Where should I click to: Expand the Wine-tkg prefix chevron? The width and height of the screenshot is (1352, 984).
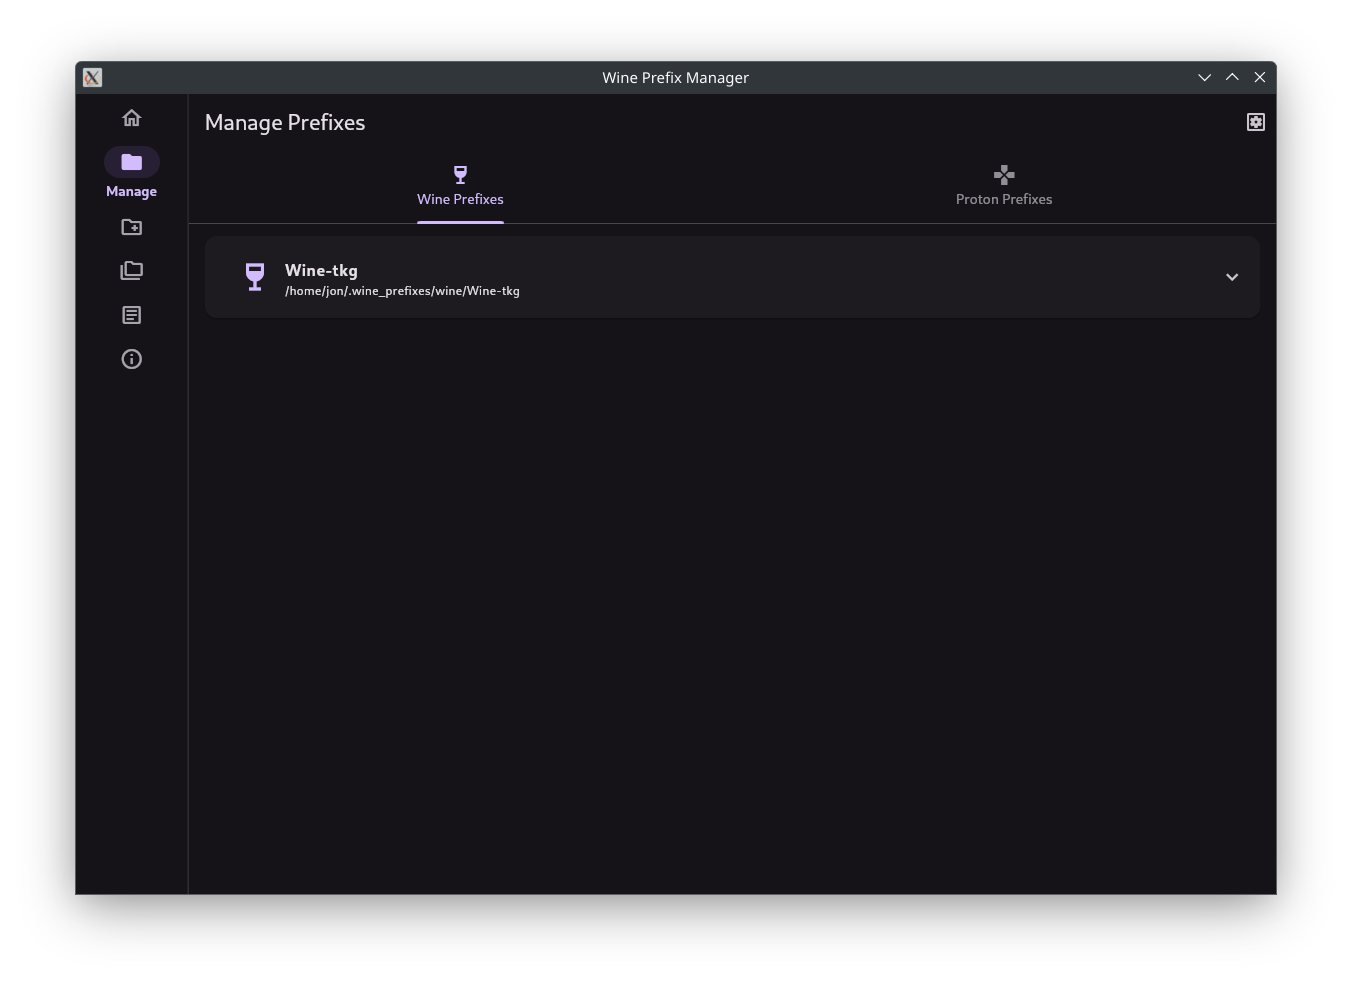1232,277
